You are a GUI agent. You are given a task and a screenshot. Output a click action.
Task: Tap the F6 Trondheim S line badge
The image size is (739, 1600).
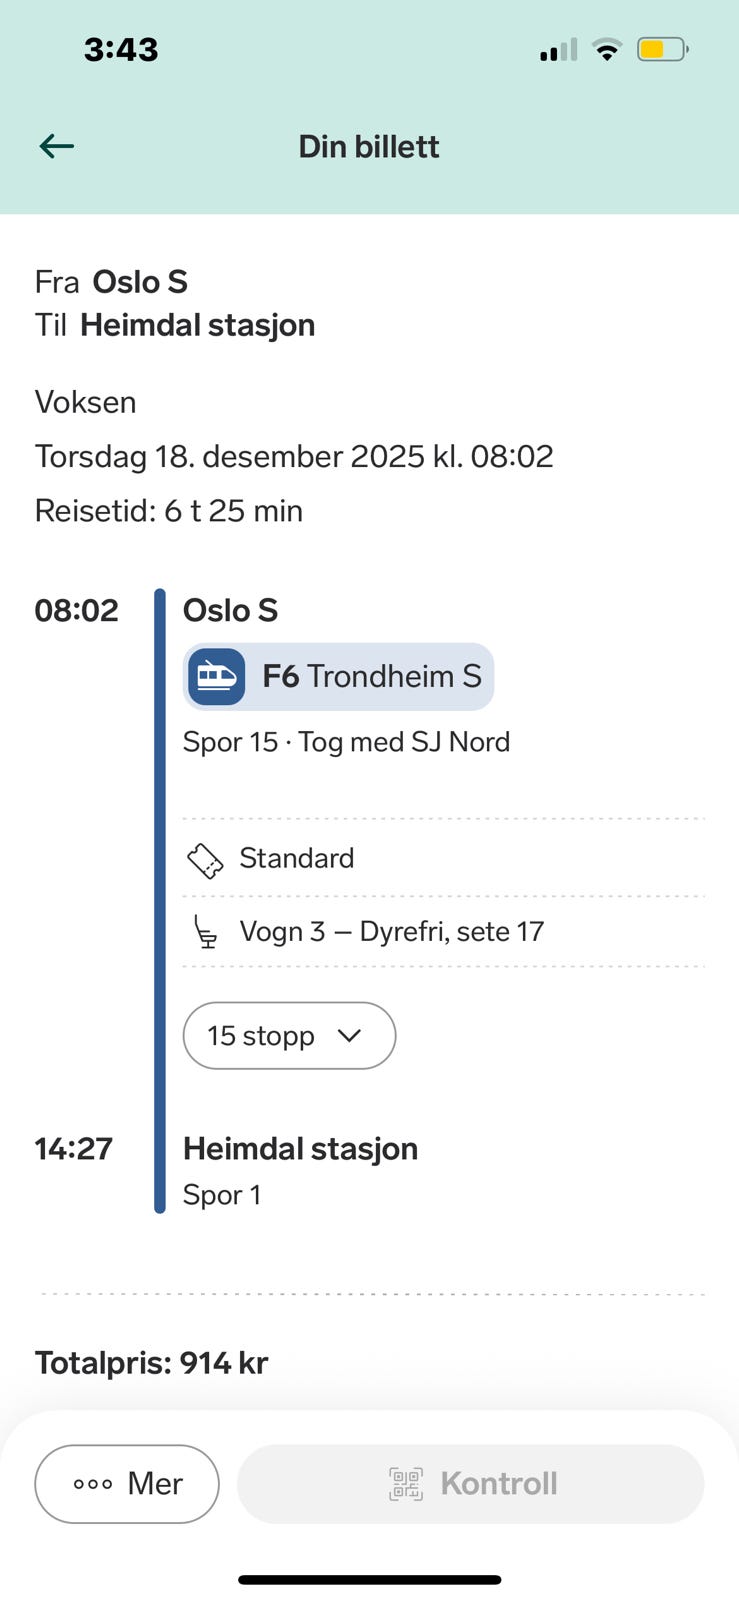coord(338,677)
